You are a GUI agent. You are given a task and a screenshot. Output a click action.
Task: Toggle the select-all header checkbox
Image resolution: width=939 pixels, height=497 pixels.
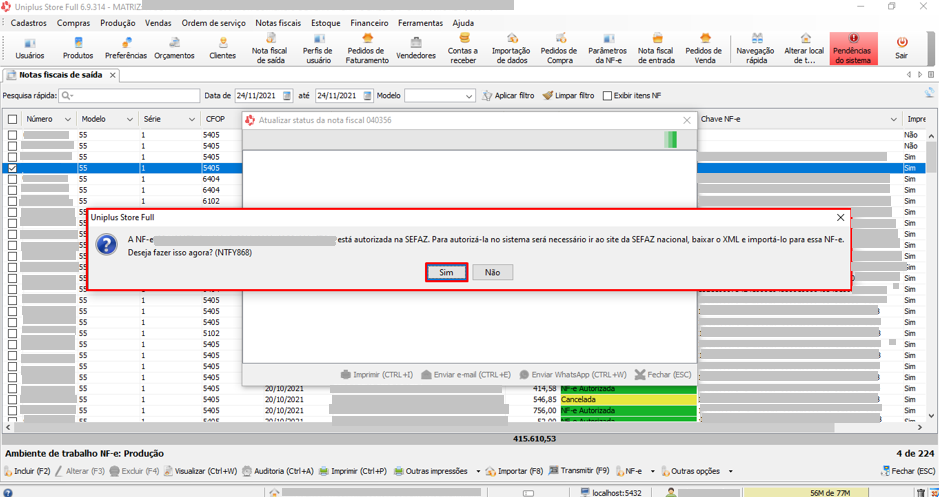pos(12,119)
